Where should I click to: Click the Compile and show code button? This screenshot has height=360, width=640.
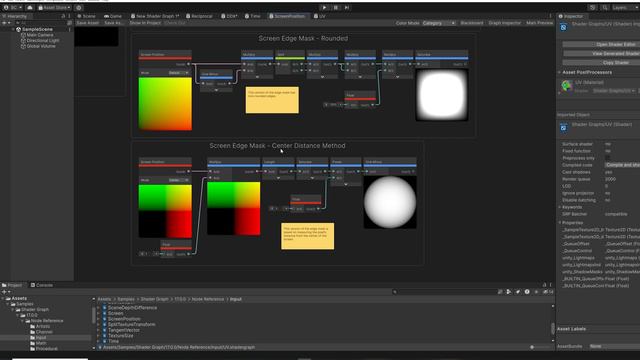(x=622, y=165)
